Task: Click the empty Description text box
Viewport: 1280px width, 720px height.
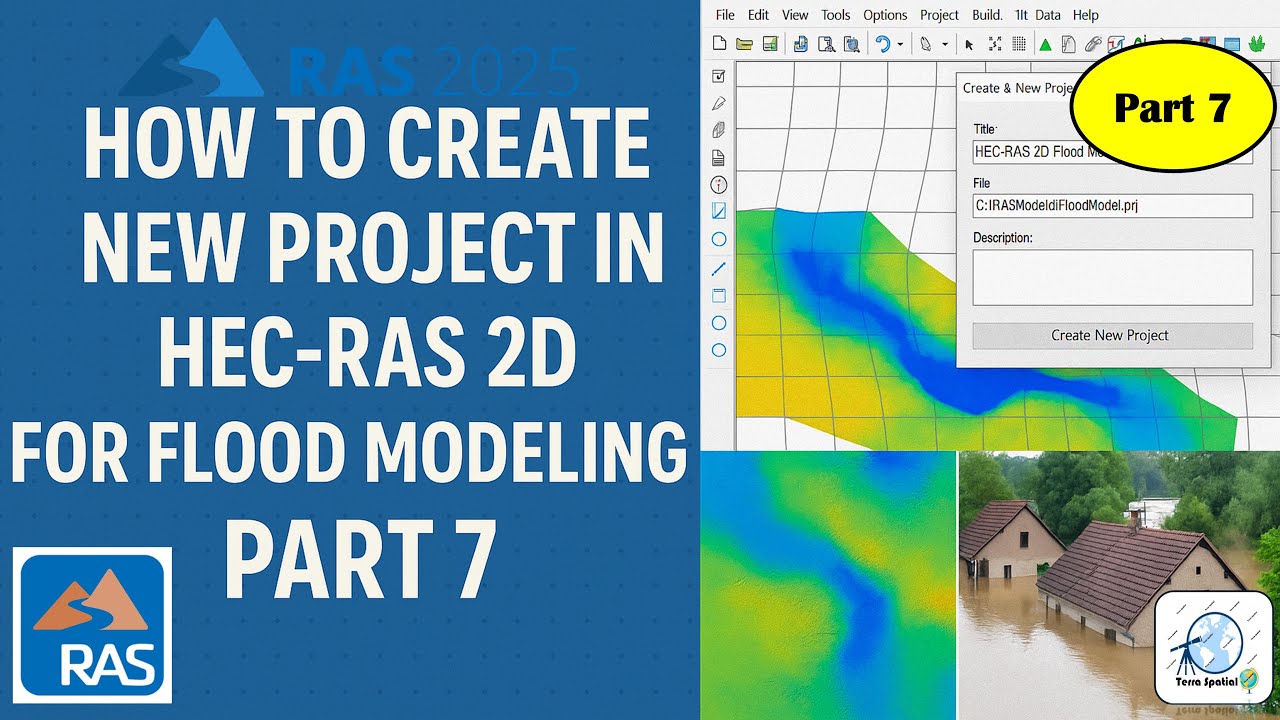Action: coord(1112,277)
